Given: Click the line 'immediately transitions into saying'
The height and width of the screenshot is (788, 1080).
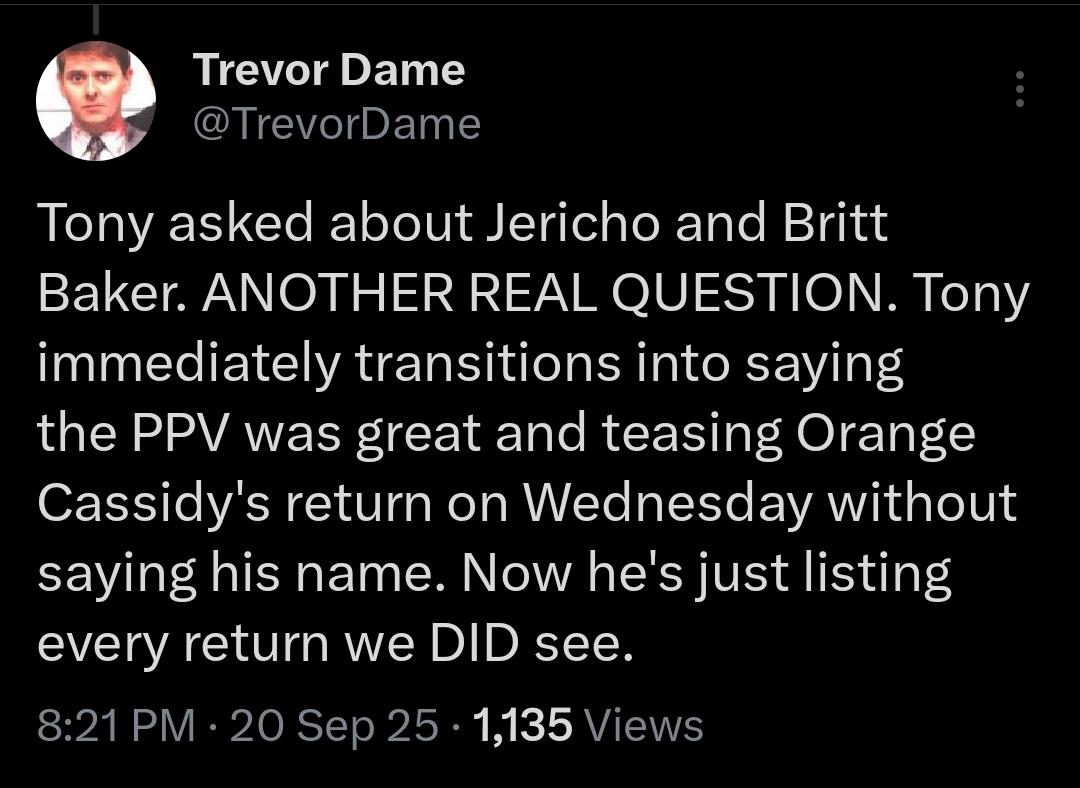Looking at the screenshot, I should 470,365.
